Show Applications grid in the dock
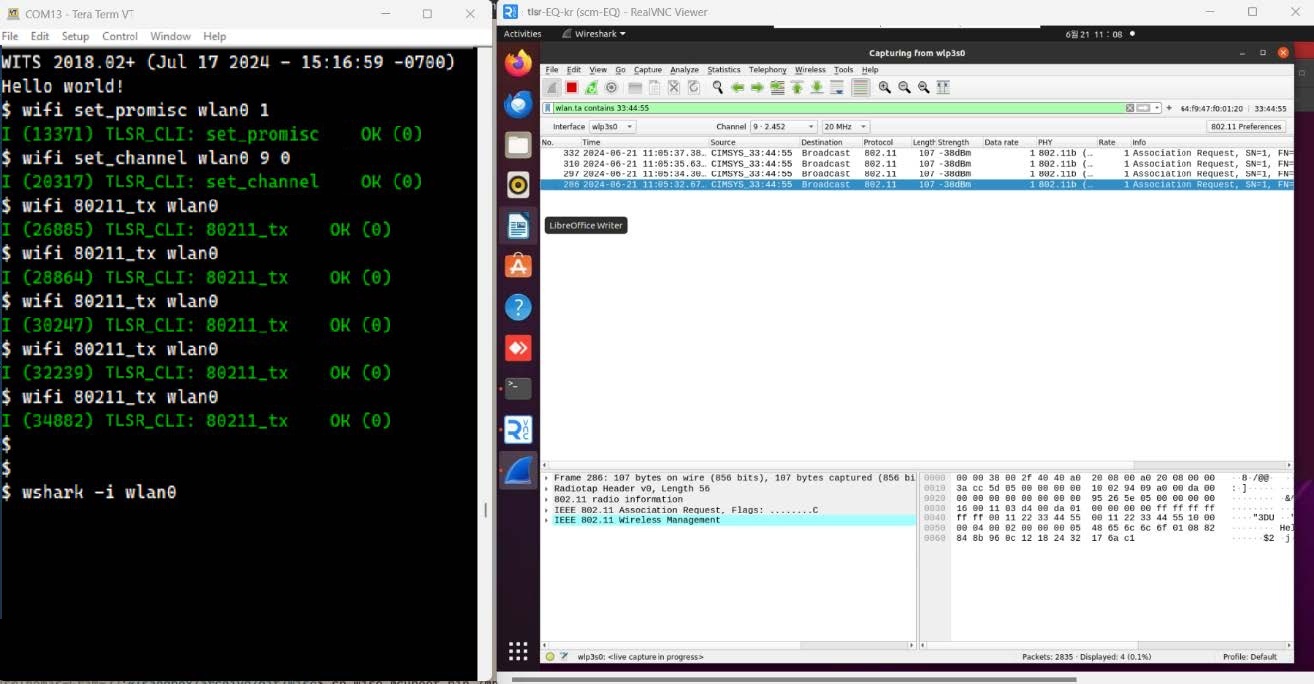Viewport: 1314px width, 684px height. coord(518,652)
